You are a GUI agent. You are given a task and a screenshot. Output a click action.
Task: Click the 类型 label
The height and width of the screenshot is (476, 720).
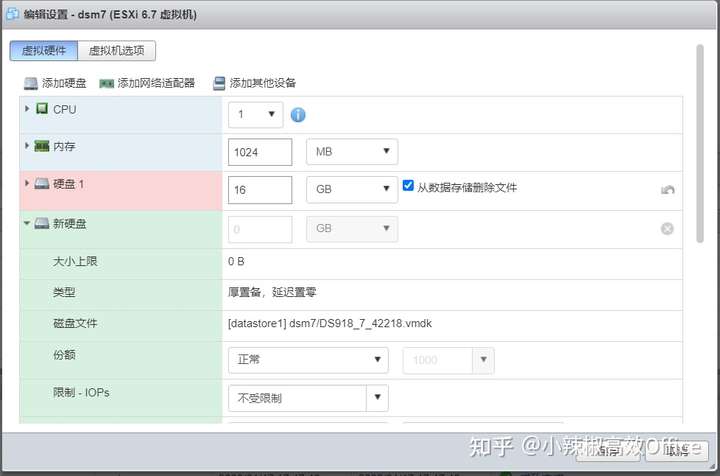[64, 292]
